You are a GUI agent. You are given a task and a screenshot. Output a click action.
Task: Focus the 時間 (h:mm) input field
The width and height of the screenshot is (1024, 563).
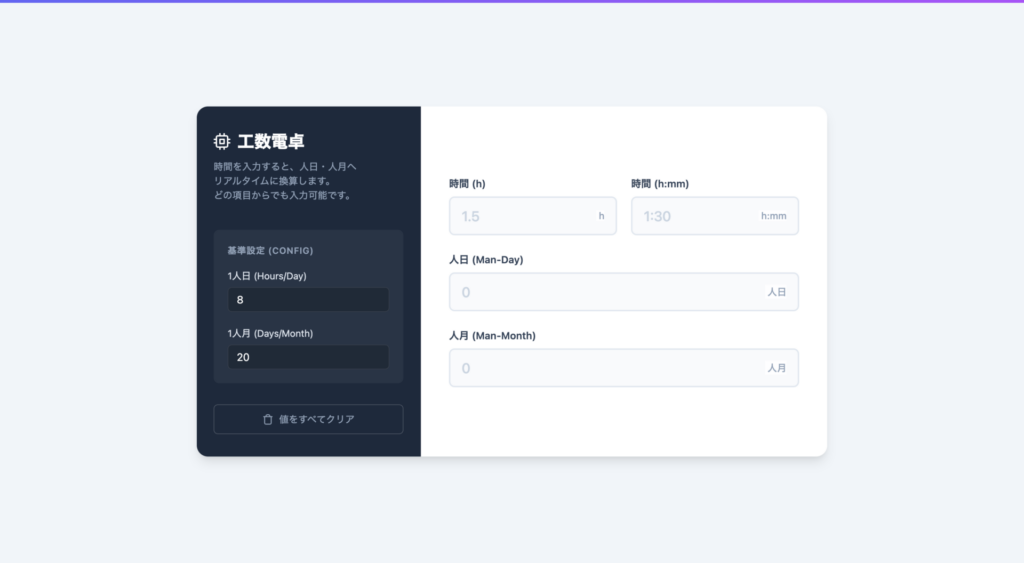click(695, 216)
